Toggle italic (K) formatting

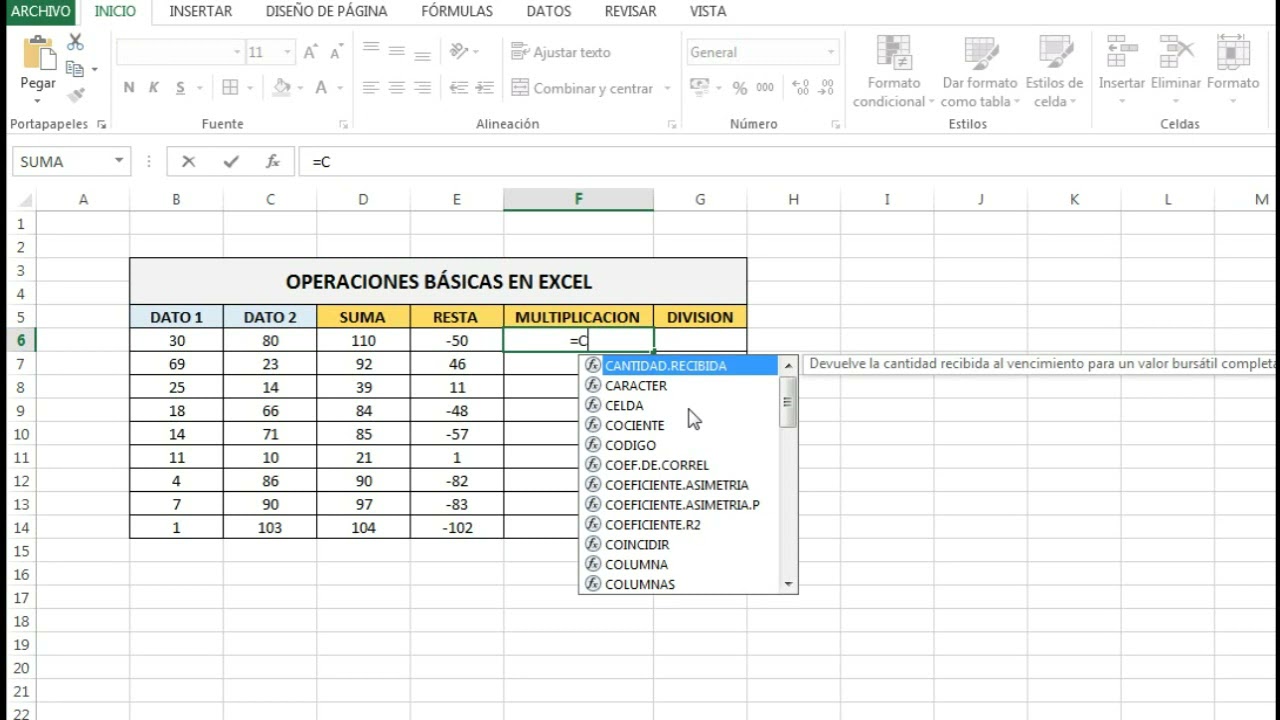point(154,88)
